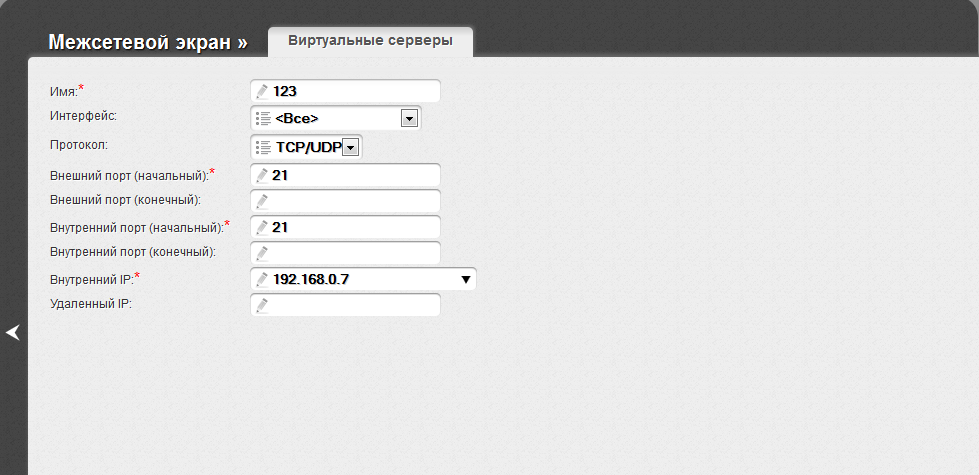Click the empty Внешний порт (конечный) field
Screen dimensions: 979x475
[355, 201]
